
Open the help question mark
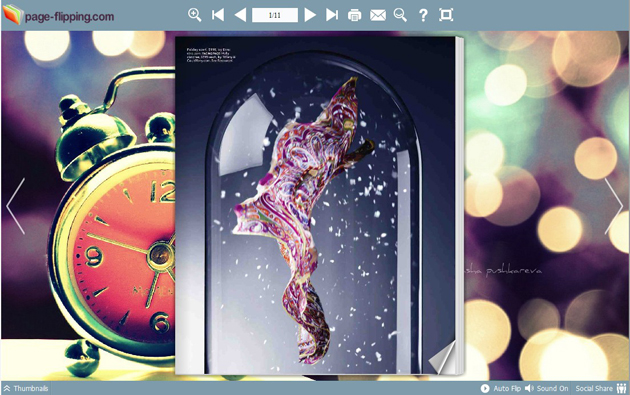point(423,15)
